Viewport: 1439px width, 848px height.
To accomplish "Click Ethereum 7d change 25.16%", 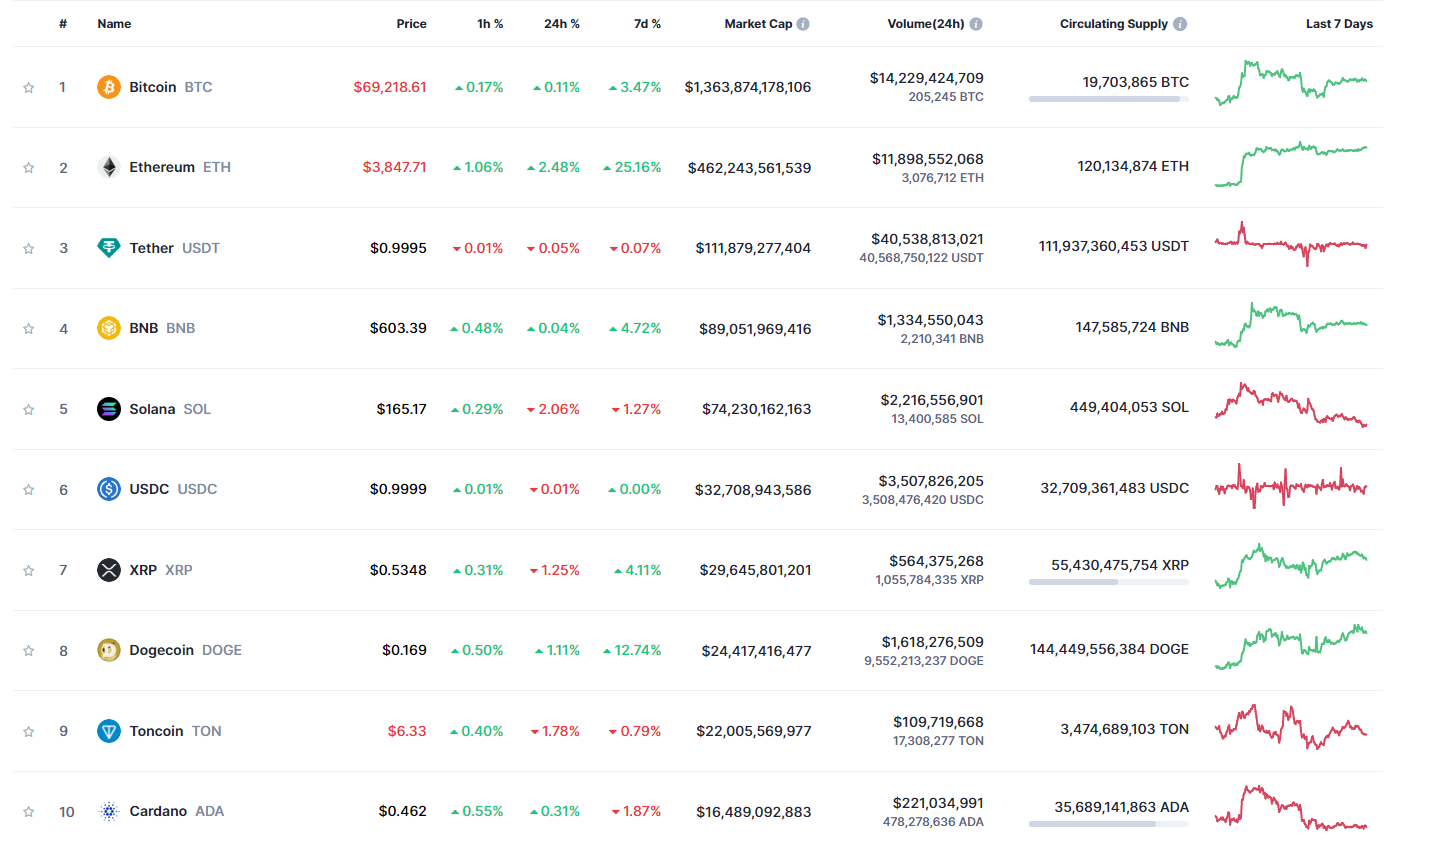I will (x=632, y=167).
